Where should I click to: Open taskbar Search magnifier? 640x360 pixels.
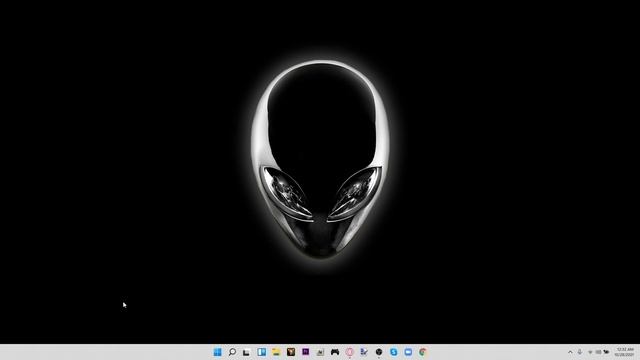(x=232, y=352)
